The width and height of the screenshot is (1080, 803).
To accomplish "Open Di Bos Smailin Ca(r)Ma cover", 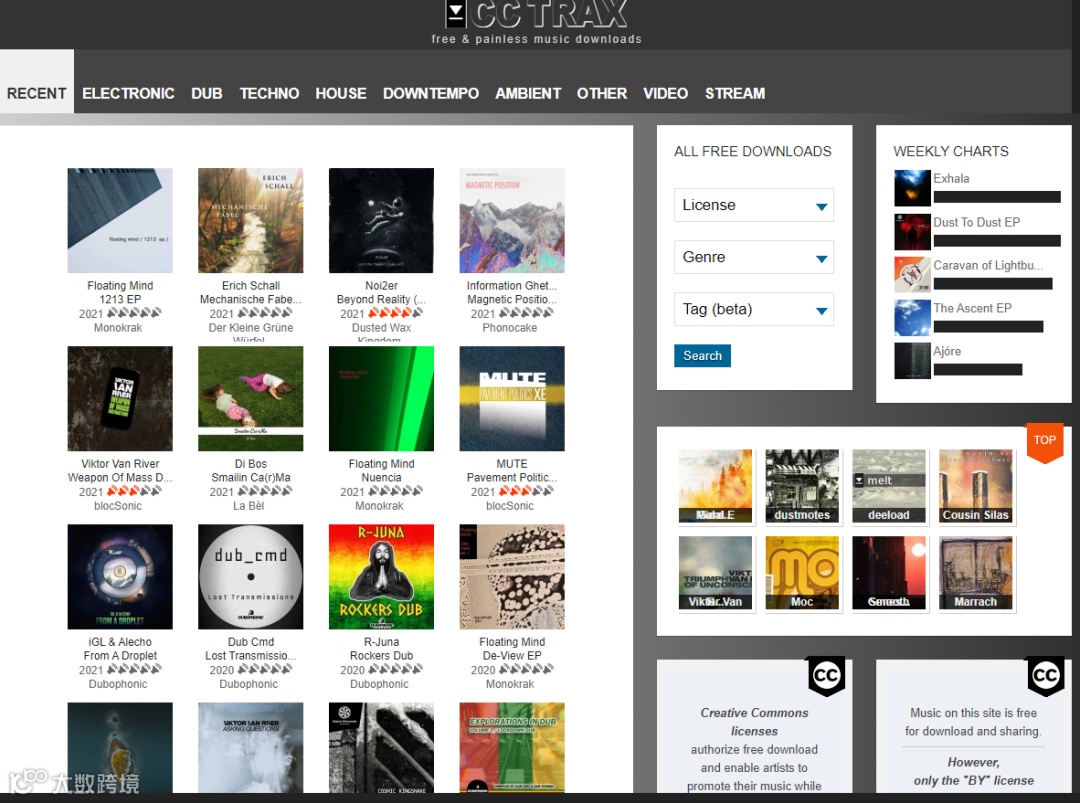I will coord(251,399).
